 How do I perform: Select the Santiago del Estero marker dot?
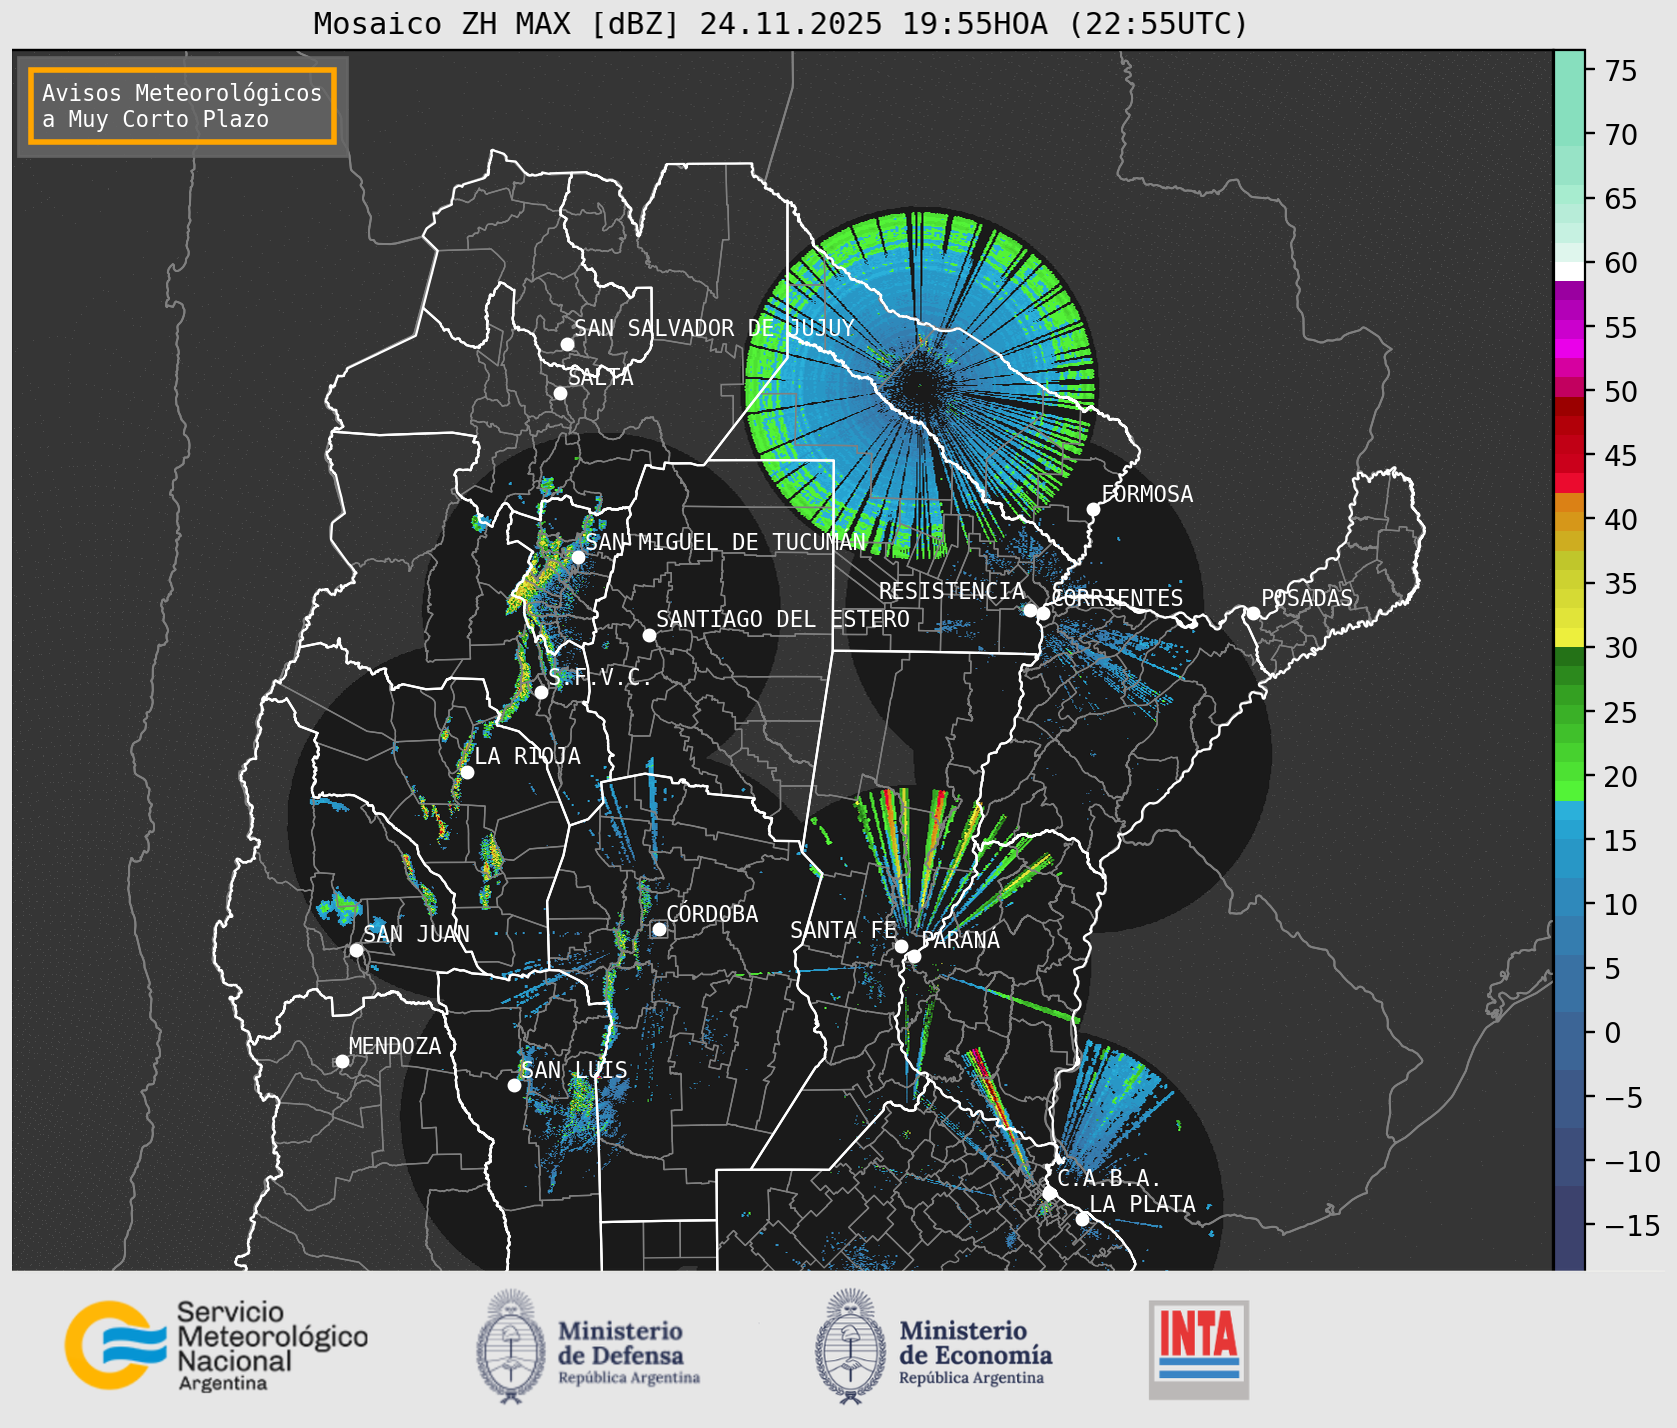click(x=649, y=635)
